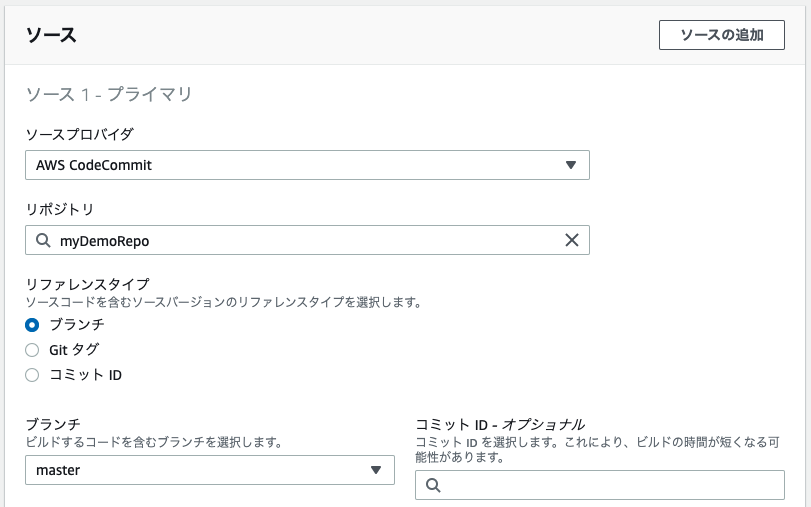Click the ソースの追加 button
811x507 pixels.
[x=722, y=35]
